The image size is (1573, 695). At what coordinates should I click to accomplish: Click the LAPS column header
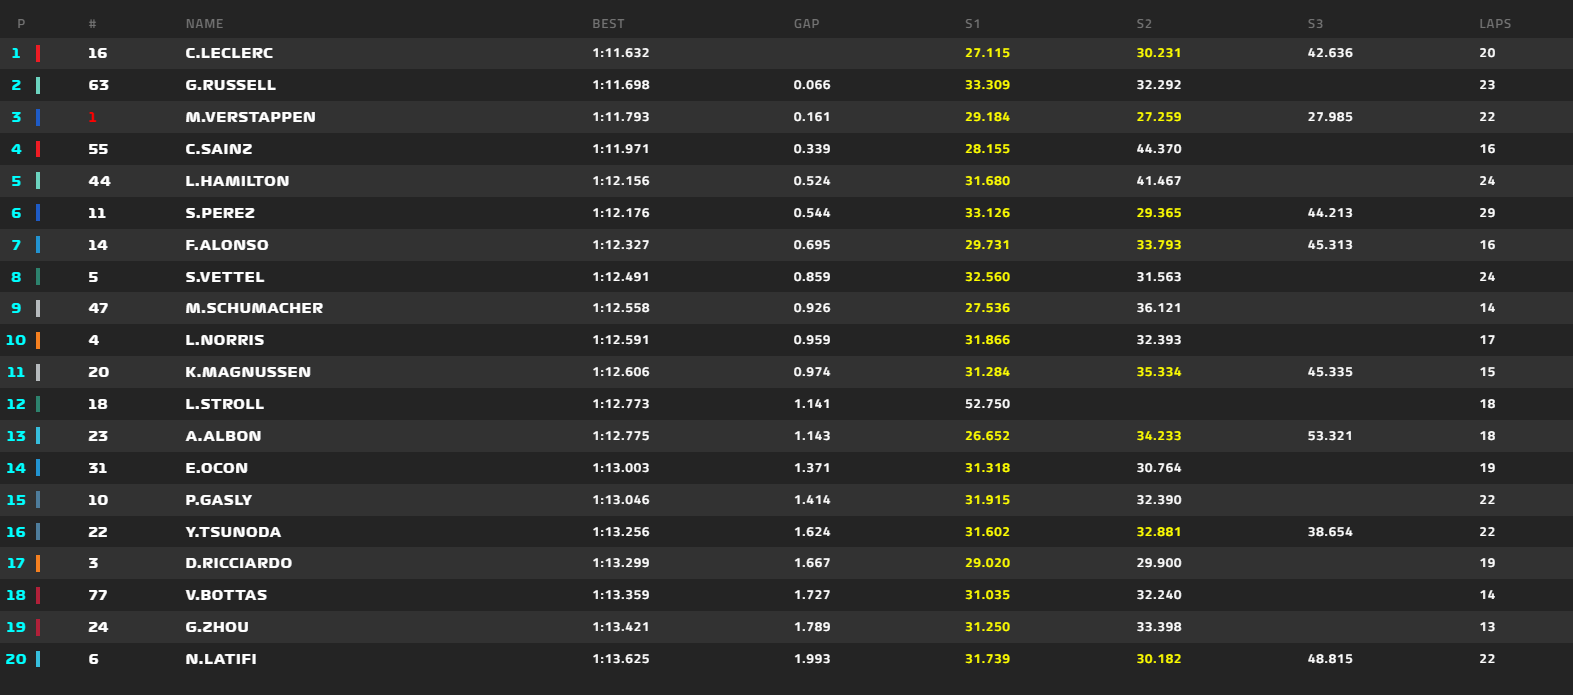(1495, 24)
